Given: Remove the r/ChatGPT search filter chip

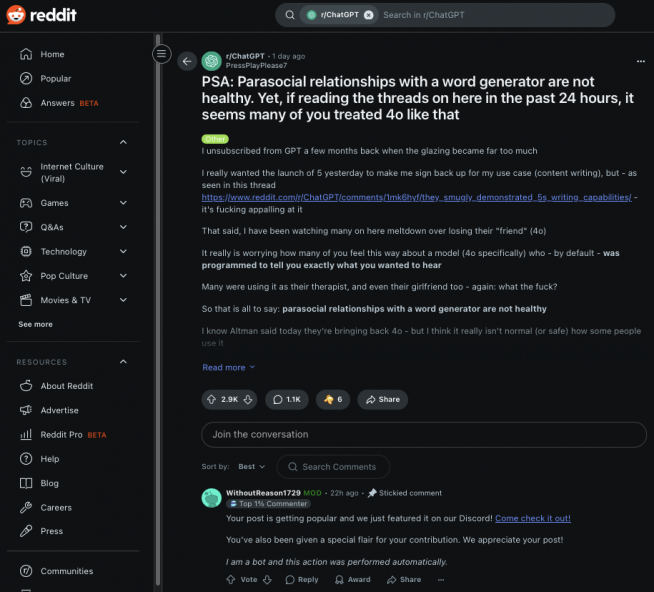Looking at the screenshot, I should [x=369, y=15].
